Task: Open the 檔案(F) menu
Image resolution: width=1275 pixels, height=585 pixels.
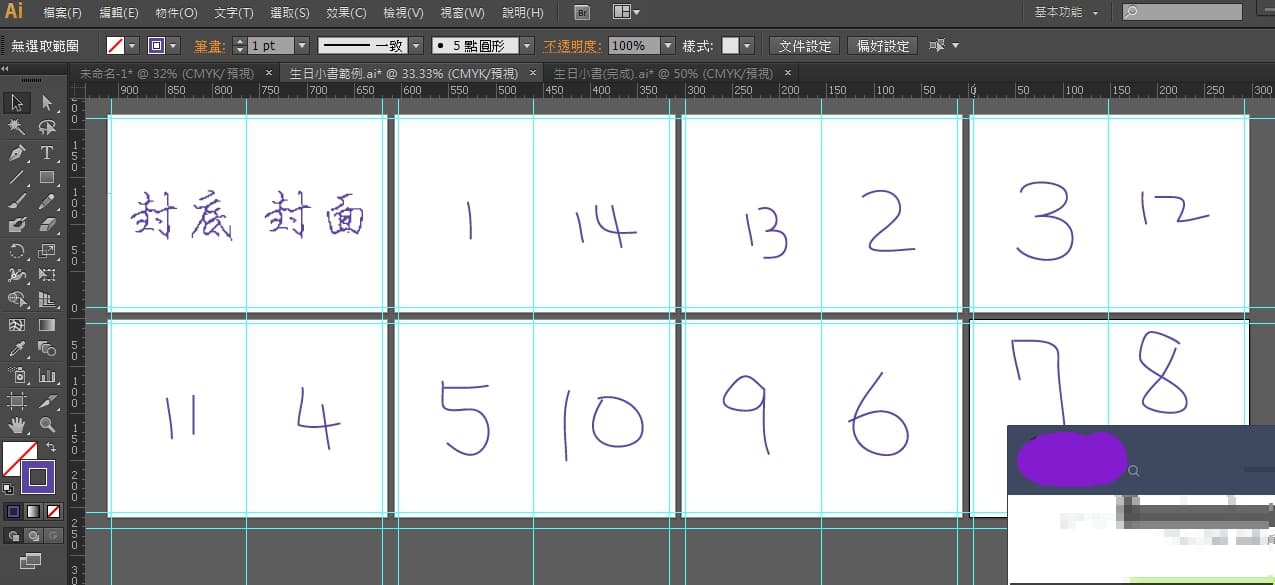Action: tap(63, 13)
